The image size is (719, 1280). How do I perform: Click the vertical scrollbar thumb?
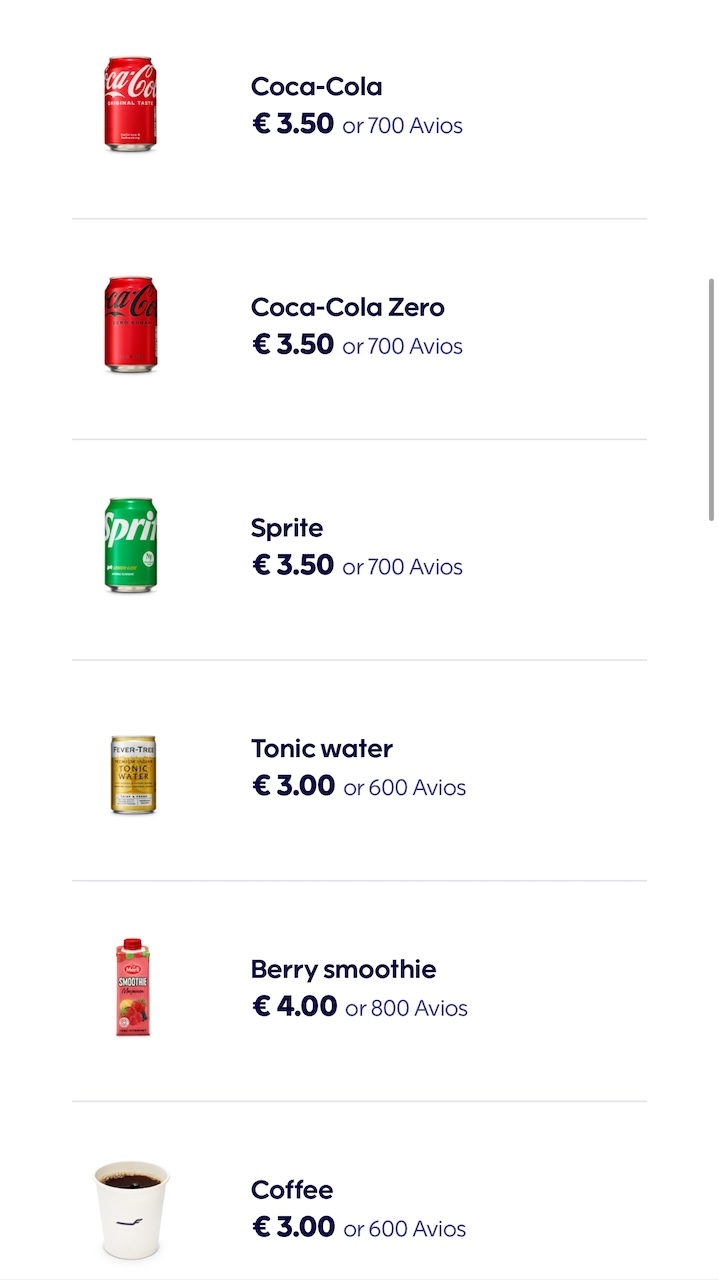pyautogui.click(x=712, y=398)
